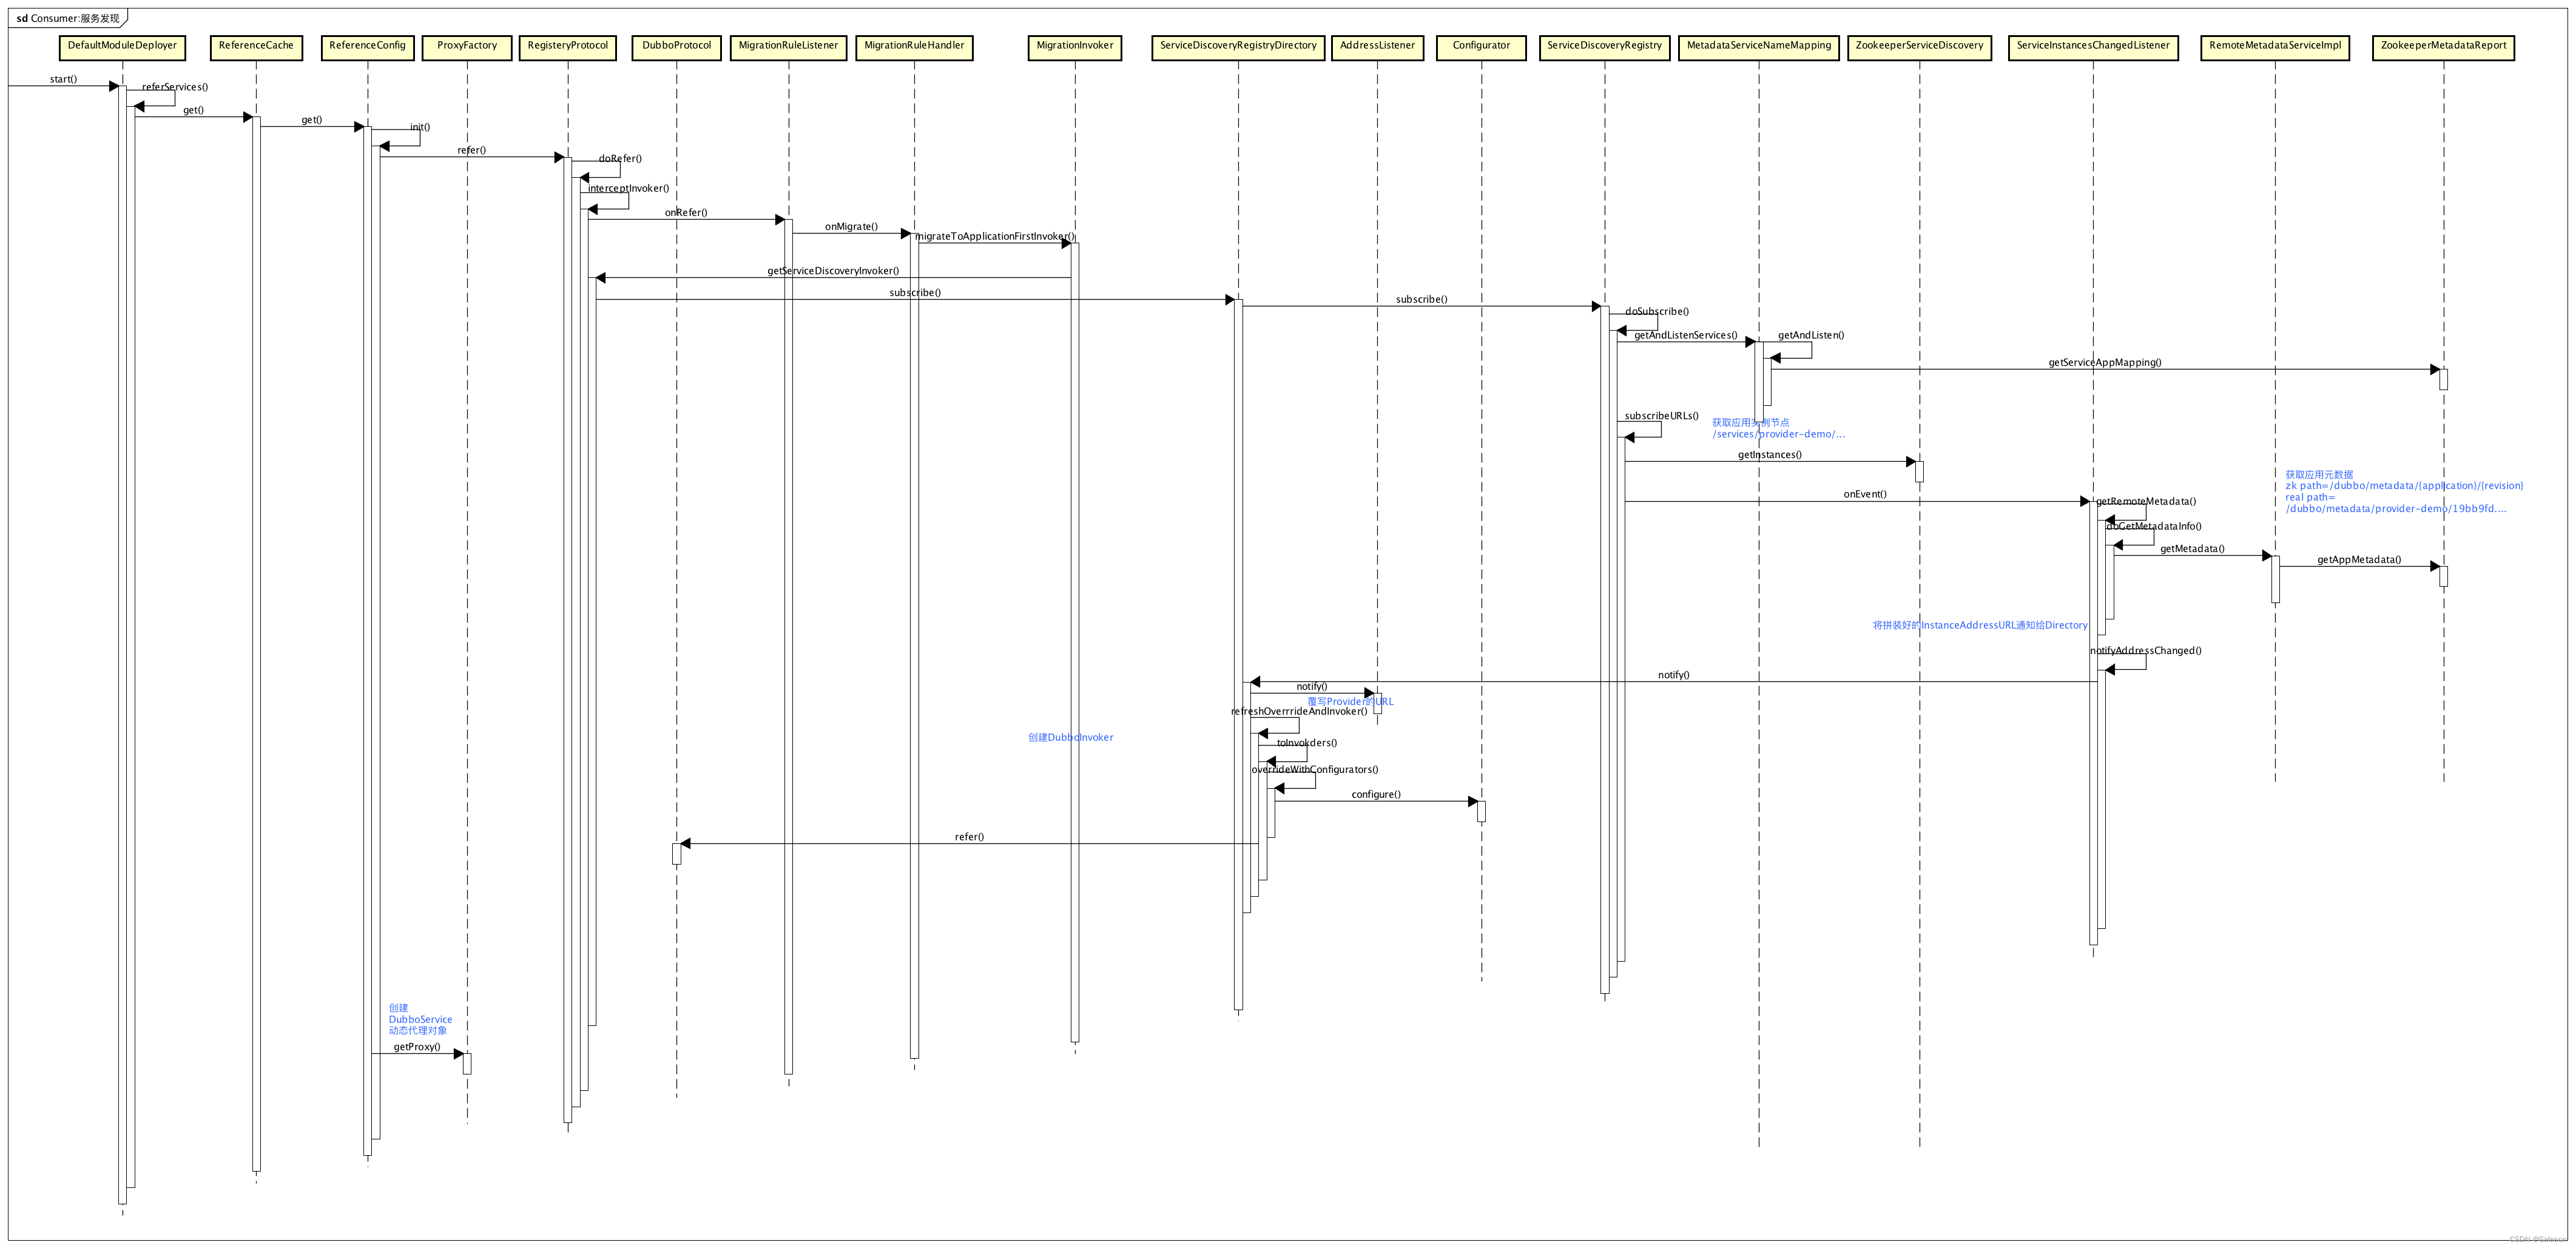This screenshot has width=2576, height=1248.
Task: Click the getServiceAppMapping() message label
Action: point(2105,362)
